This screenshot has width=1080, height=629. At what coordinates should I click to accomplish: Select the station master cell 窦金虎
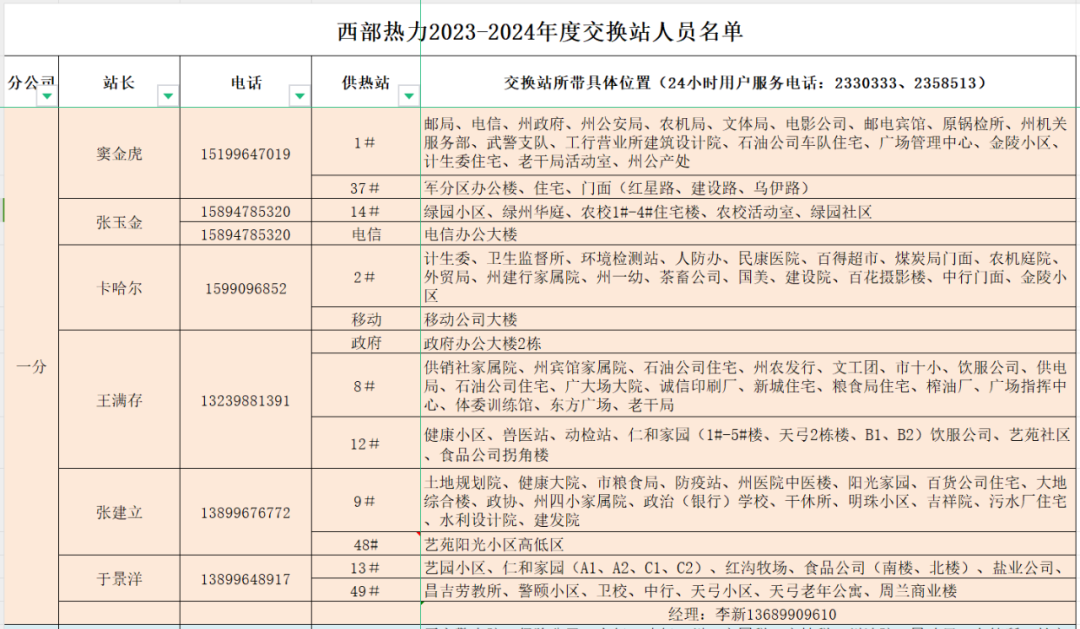pyautogui.click(x=119, y=154)
